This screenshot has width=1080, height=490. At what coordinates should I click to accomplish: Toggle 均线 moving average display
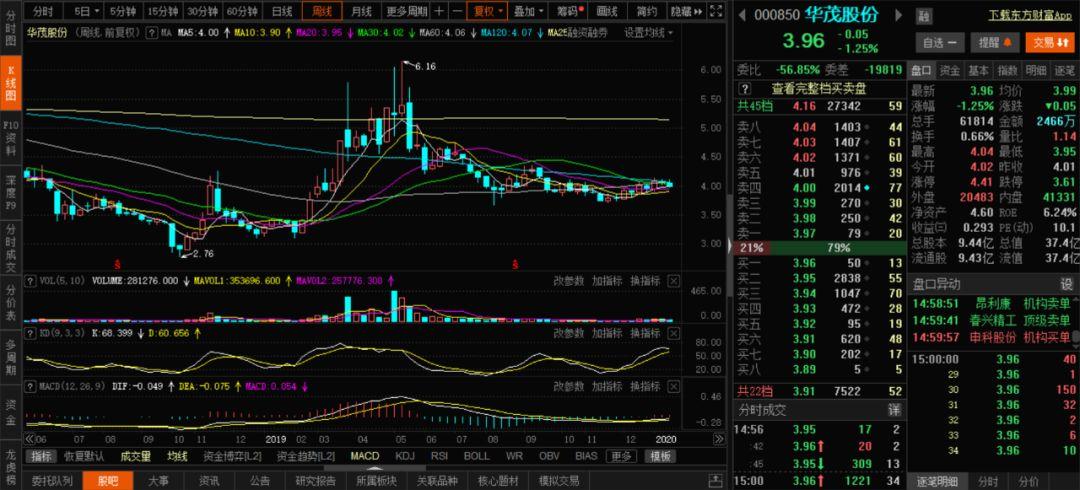[x=178, y=456]
